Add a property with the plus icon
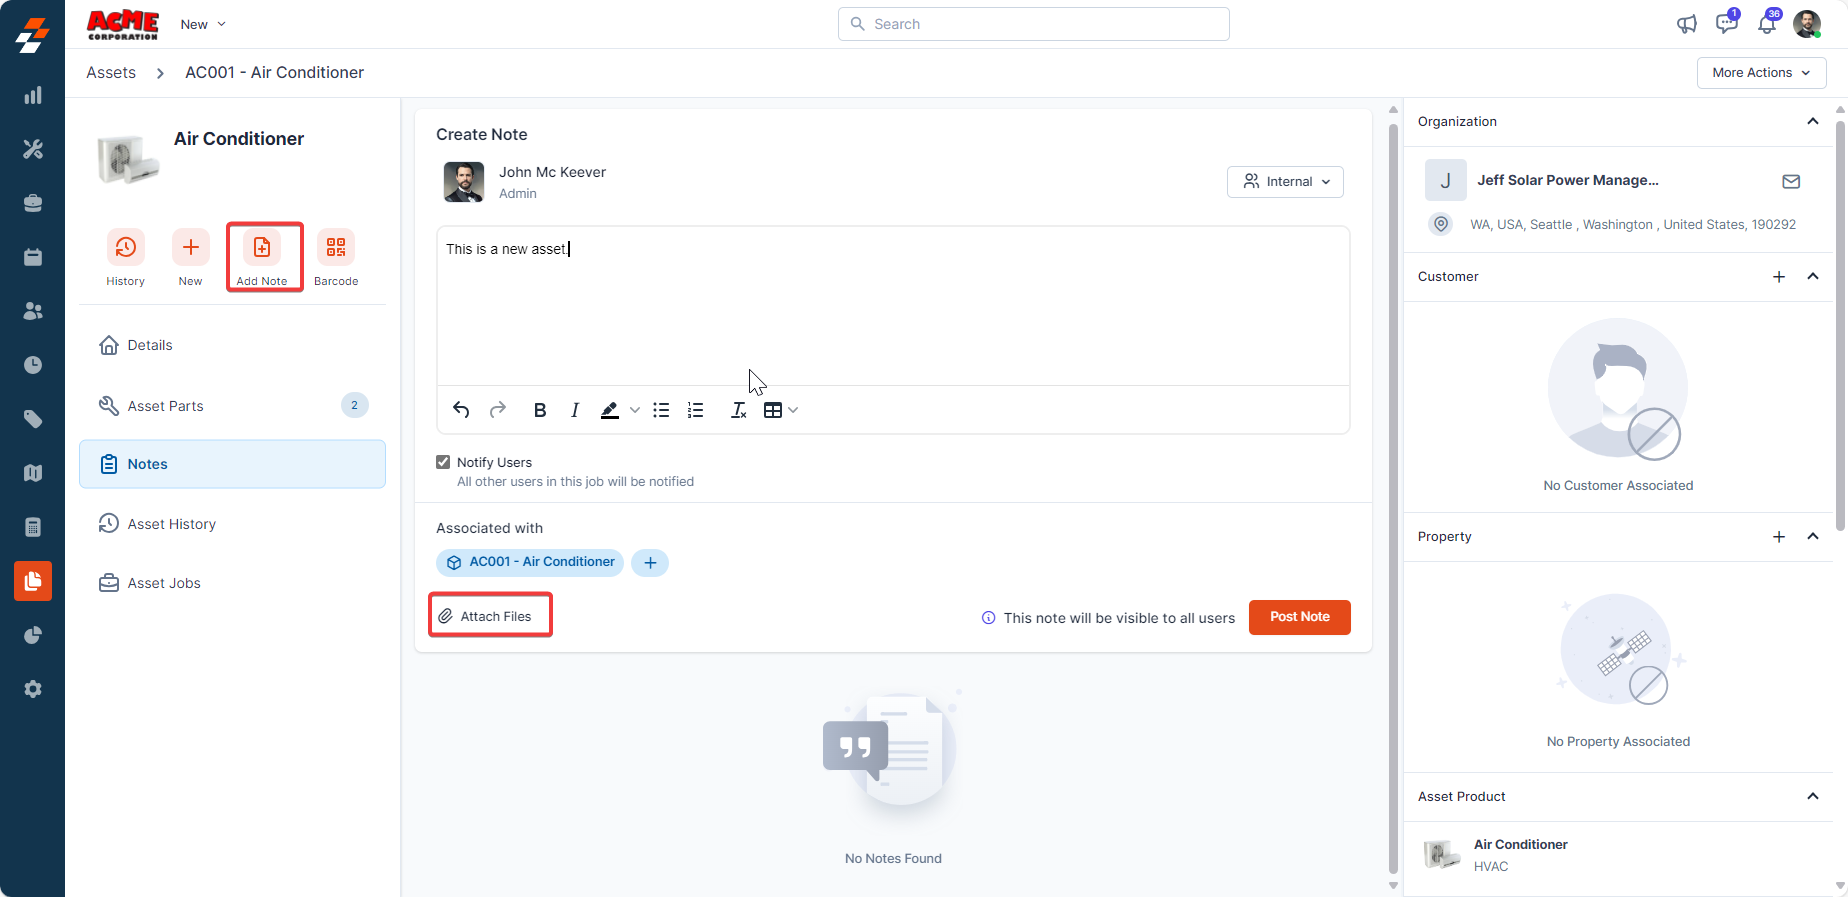The width and height of the screenshot is (1848, 897). pos(1779,537)
